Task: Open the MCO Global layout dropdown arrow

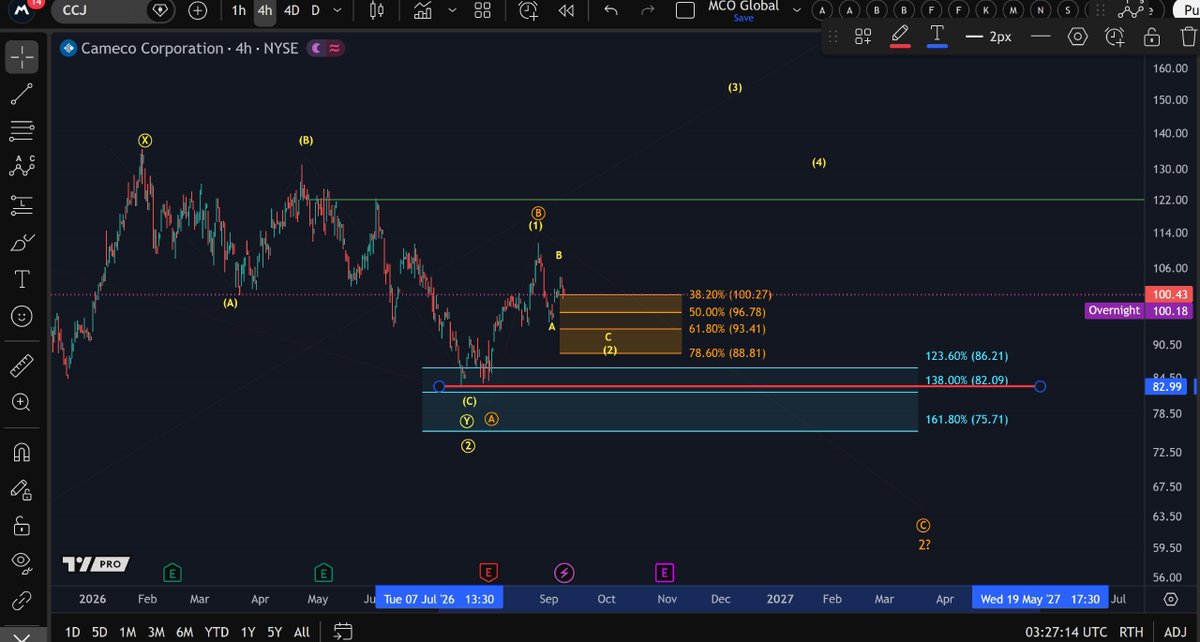Action: point(798,11)
